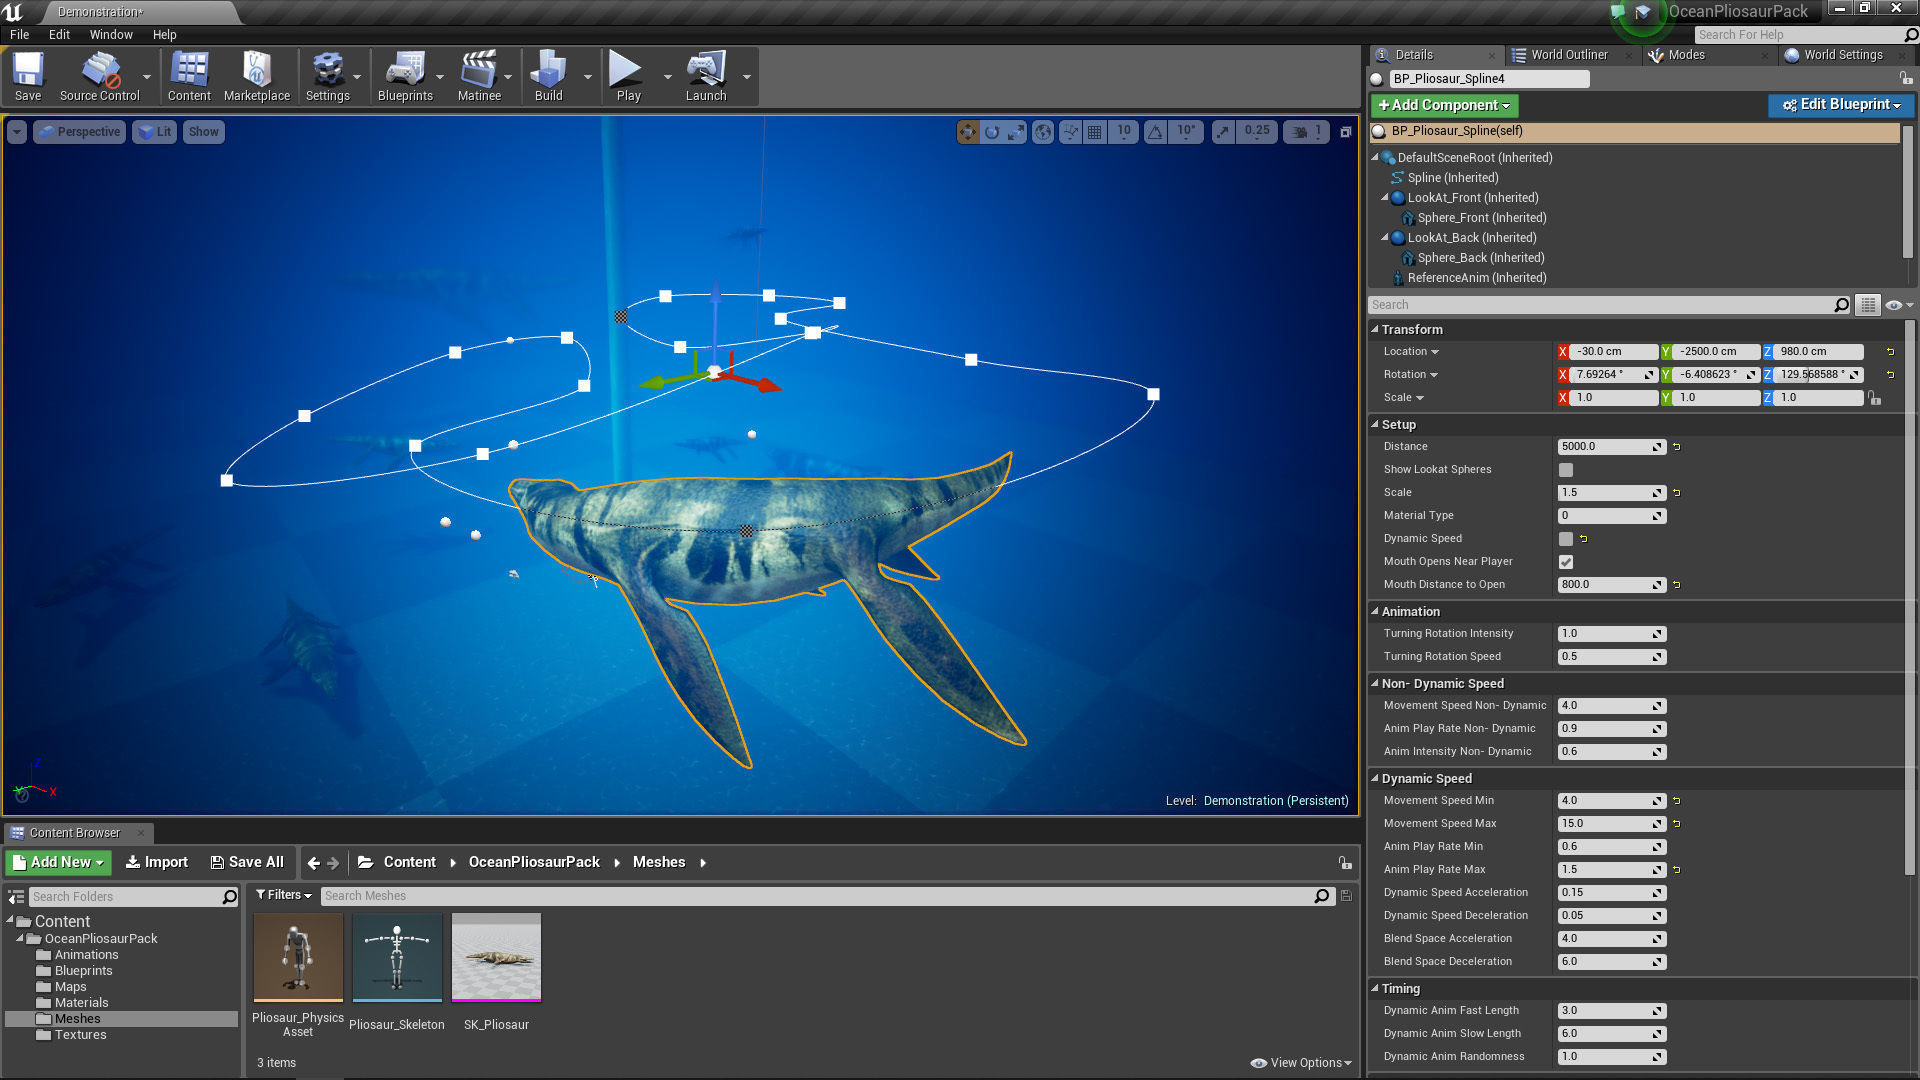
Task: Open the Marketplace toolbar icon
Action: (x=257, y=77)
